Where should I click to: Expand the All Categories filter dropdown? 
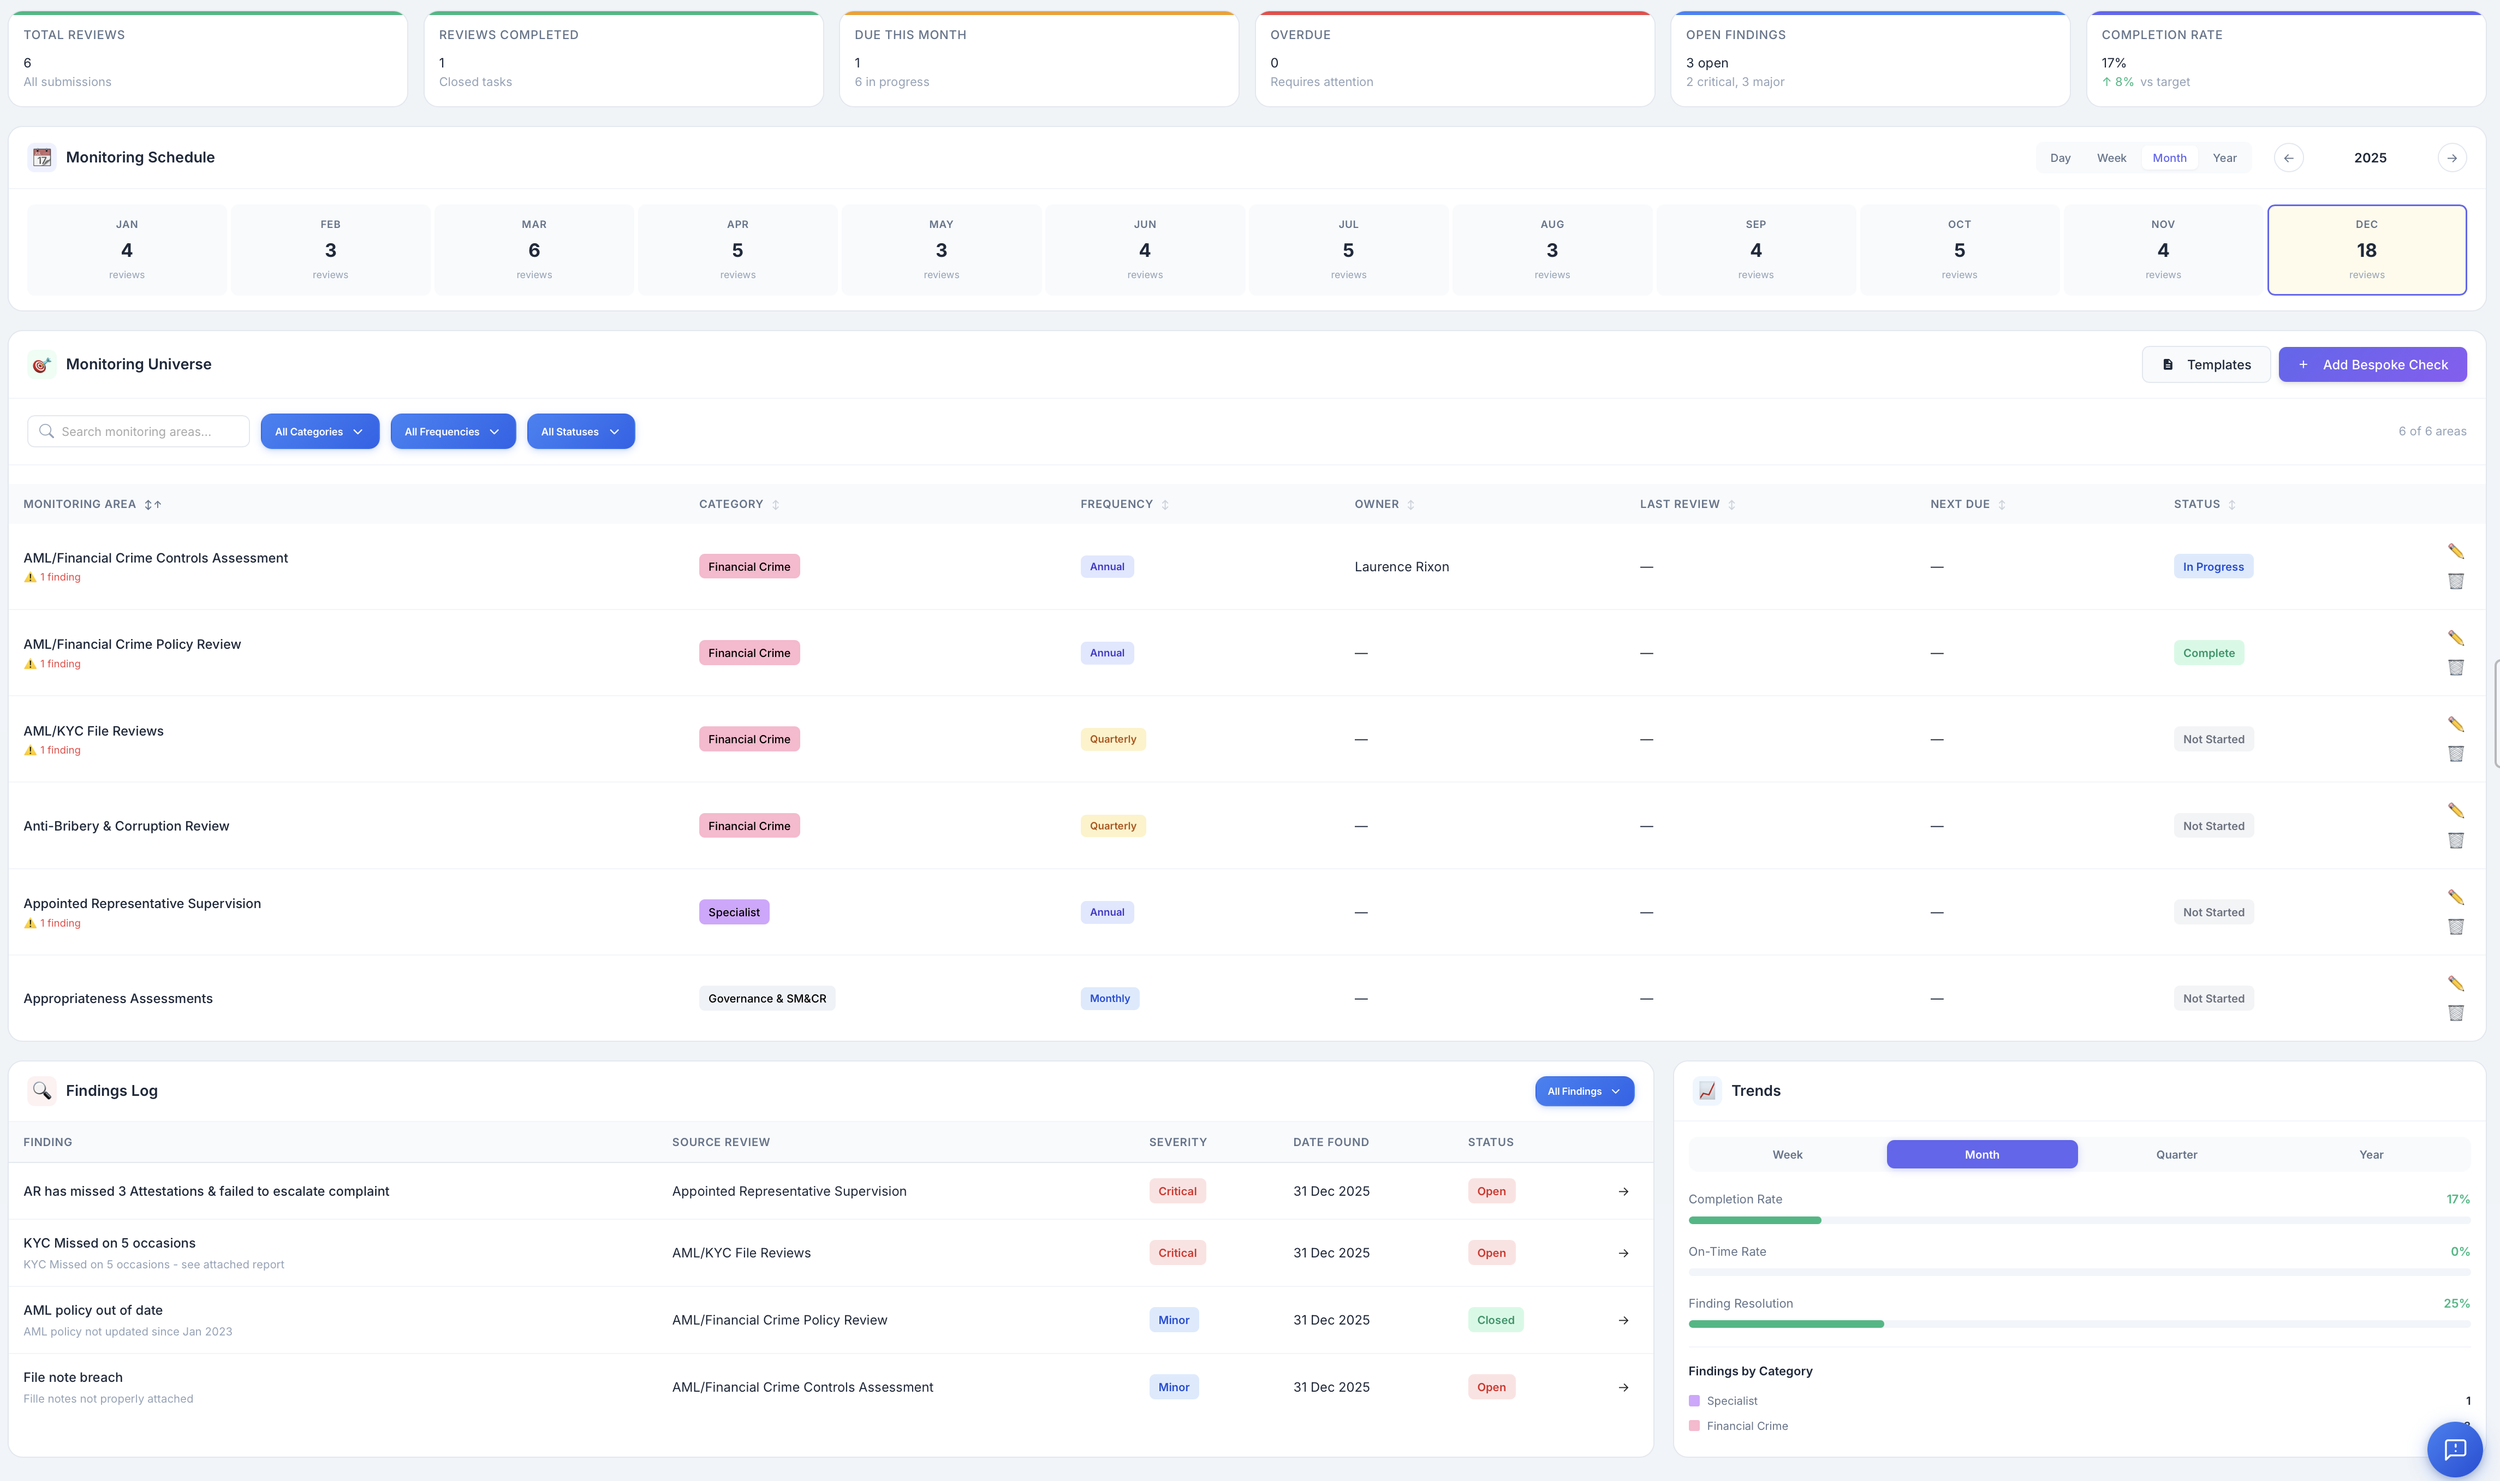coord(319,432)
